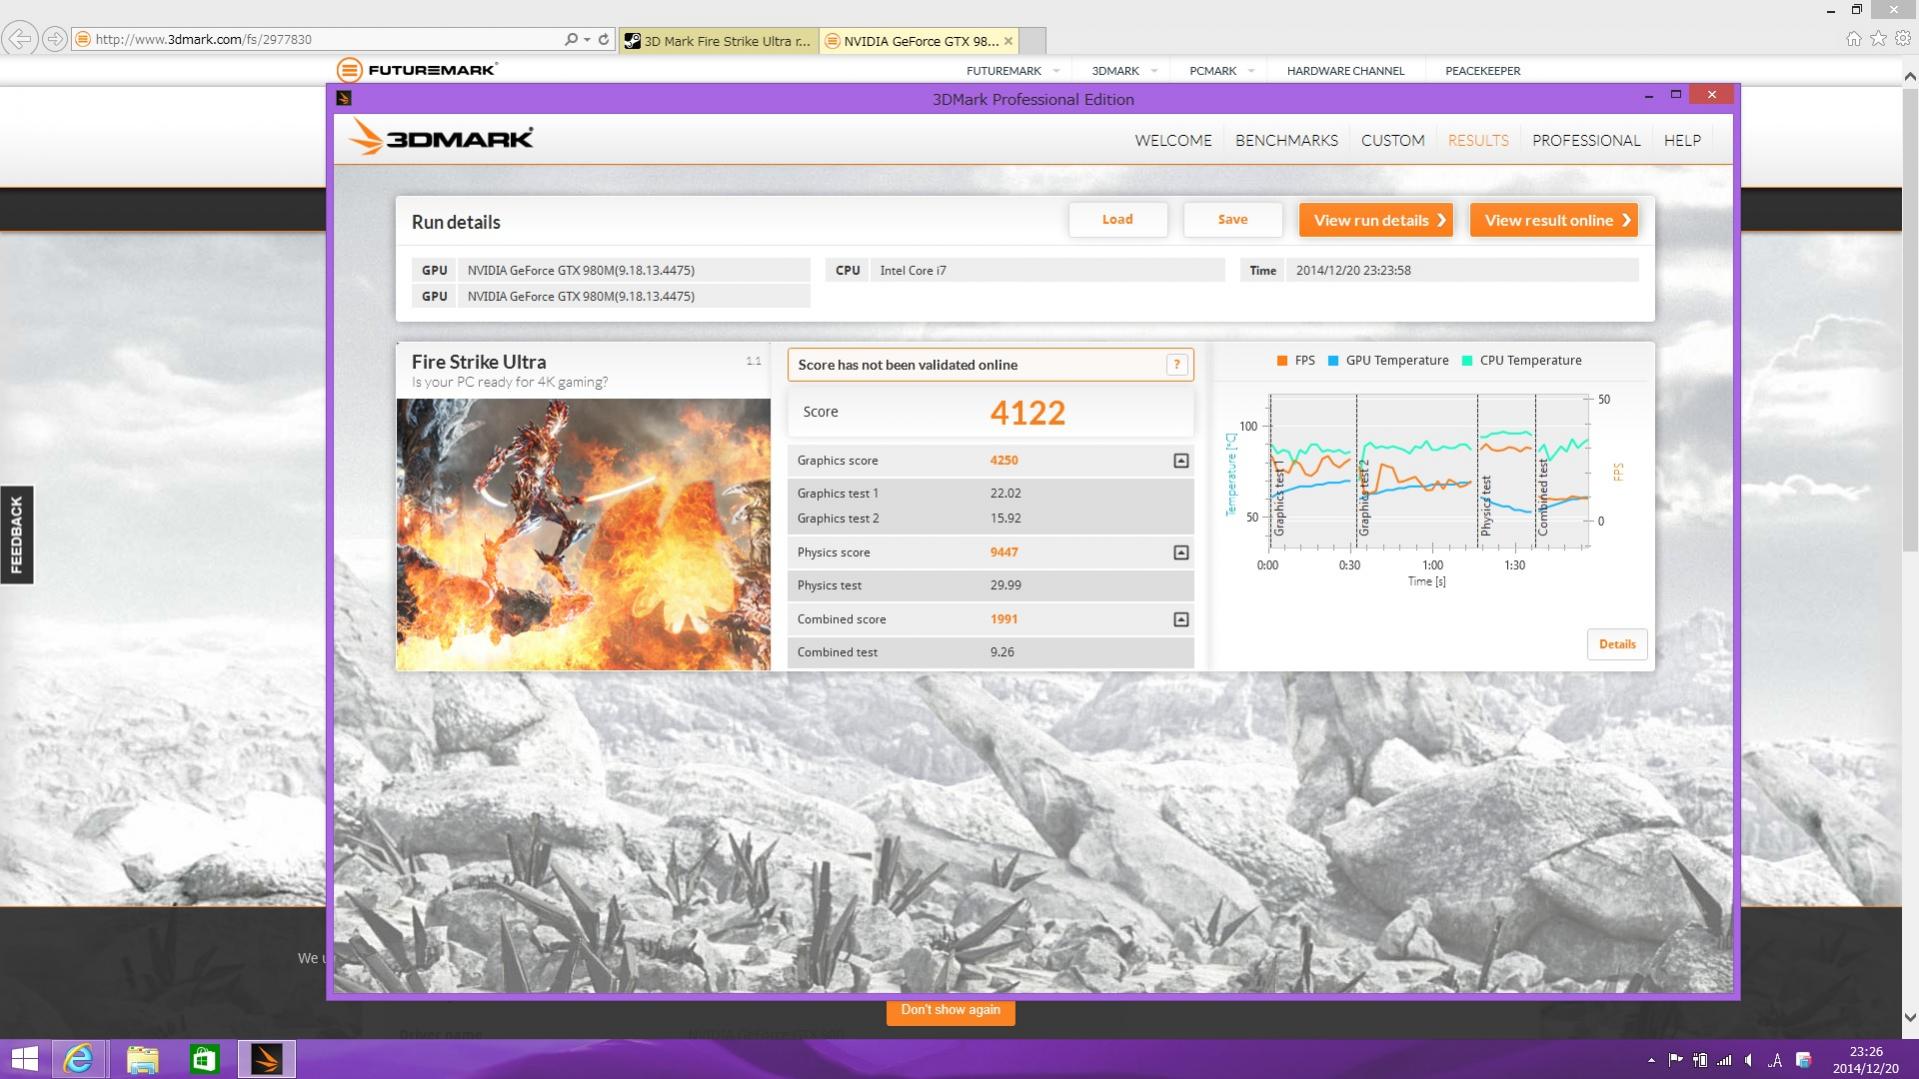This screenshot has height=1079, width=1919.
Task: Click Don't show again button
Action: pos(950,1010)
